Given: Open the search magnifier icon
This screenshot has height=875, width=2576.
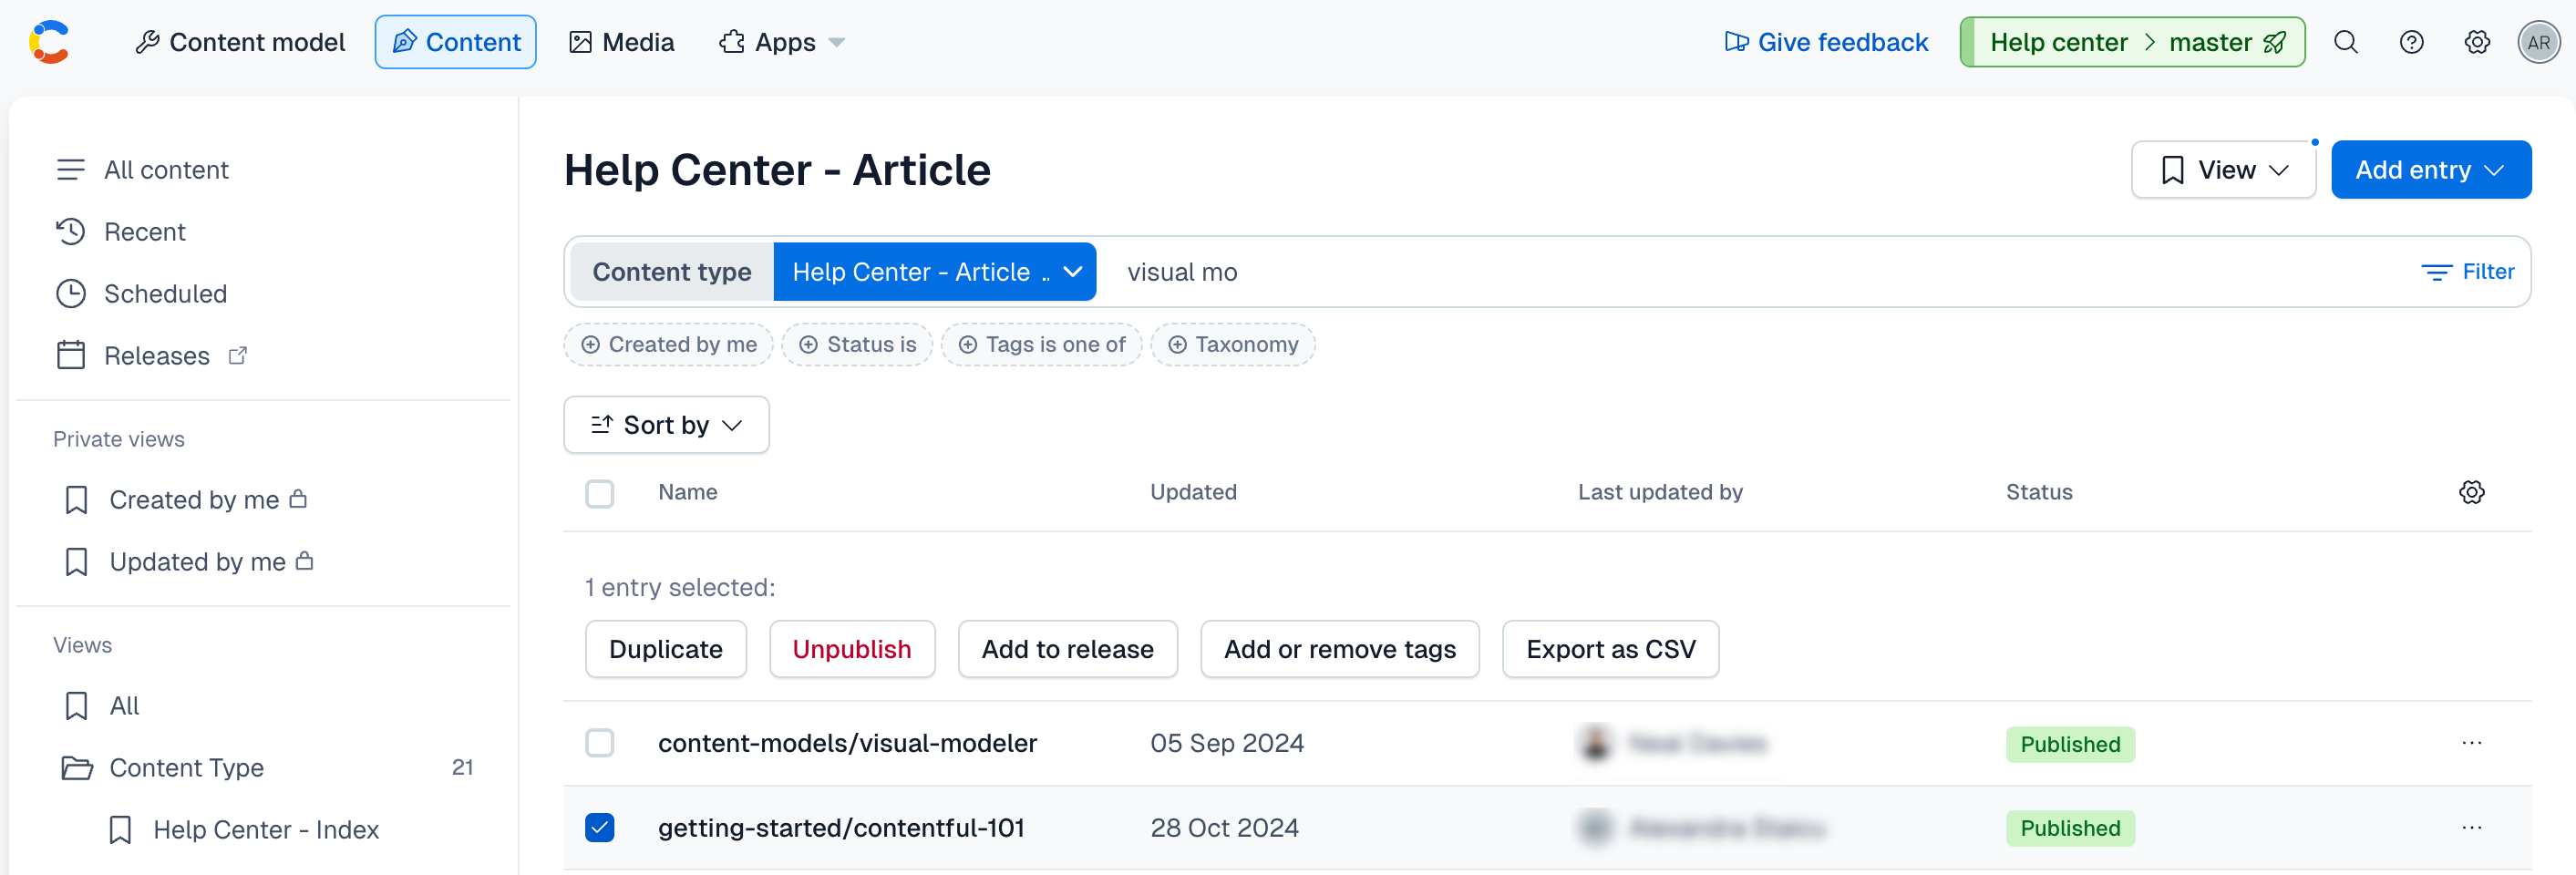Looking at the screenshot, I should [2346, 42].
